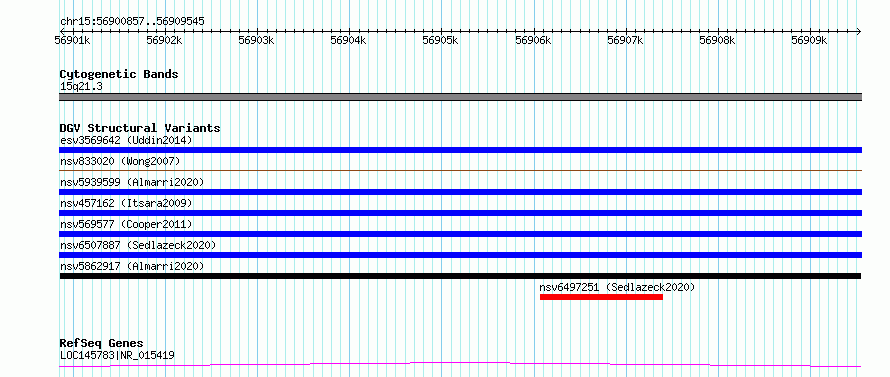This screenshot has height=377, width=890.
Task: Select the blue bar under nsv457162
Action: tap(460, 213)
